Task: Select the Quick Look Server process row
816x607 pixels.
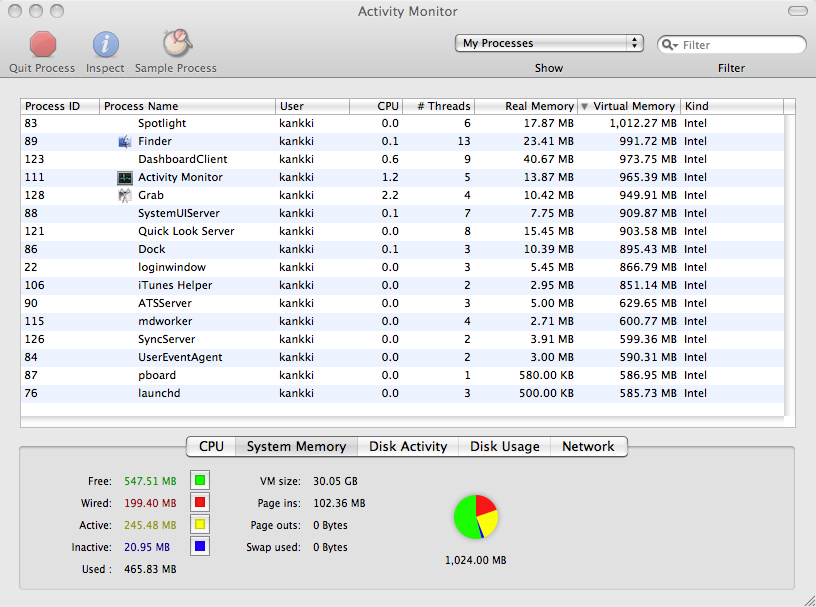Action: (402, 231)
